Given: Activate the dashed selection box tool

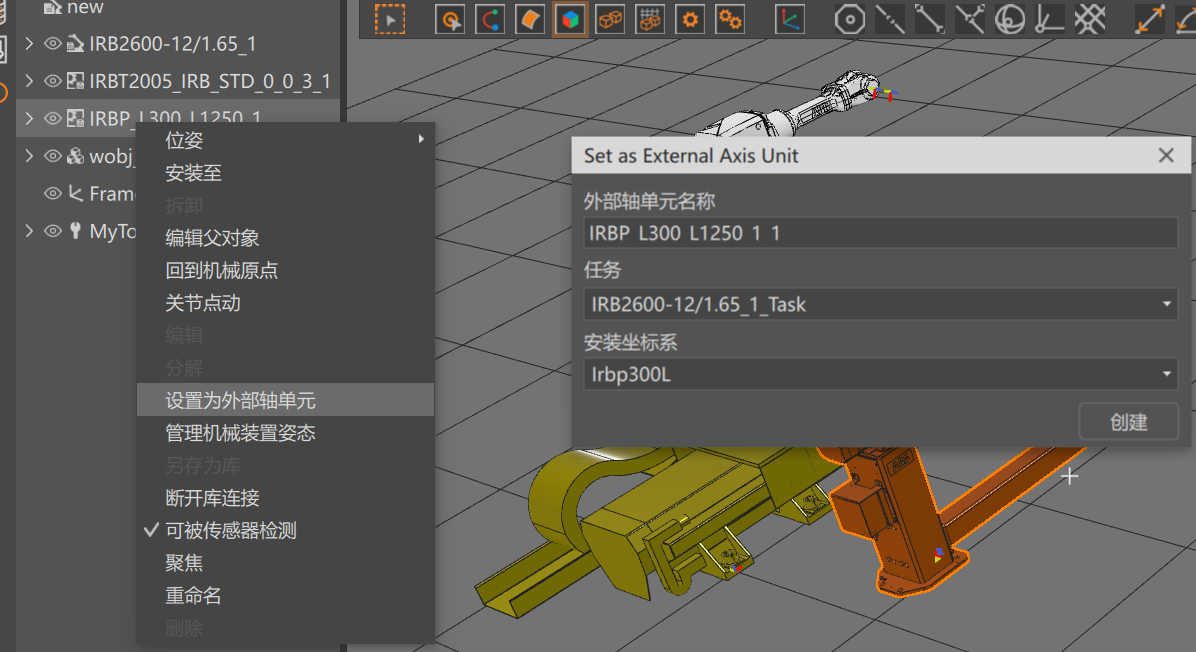Looking at the screenshot, I should coord(390,19).
